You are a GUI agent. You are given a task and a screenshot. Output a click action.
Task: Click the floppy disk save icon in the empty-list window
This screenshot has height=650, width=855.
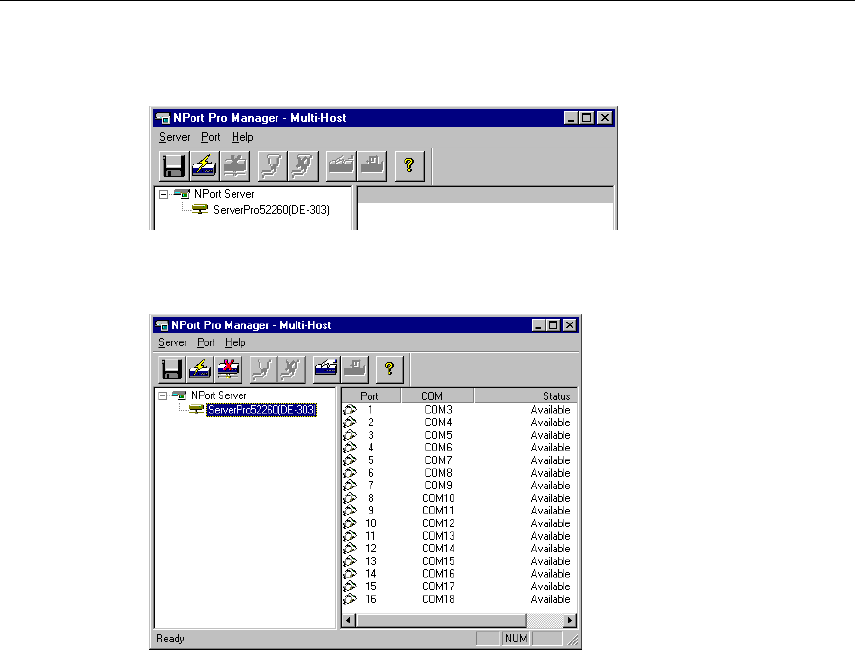[x=174, y=166]
